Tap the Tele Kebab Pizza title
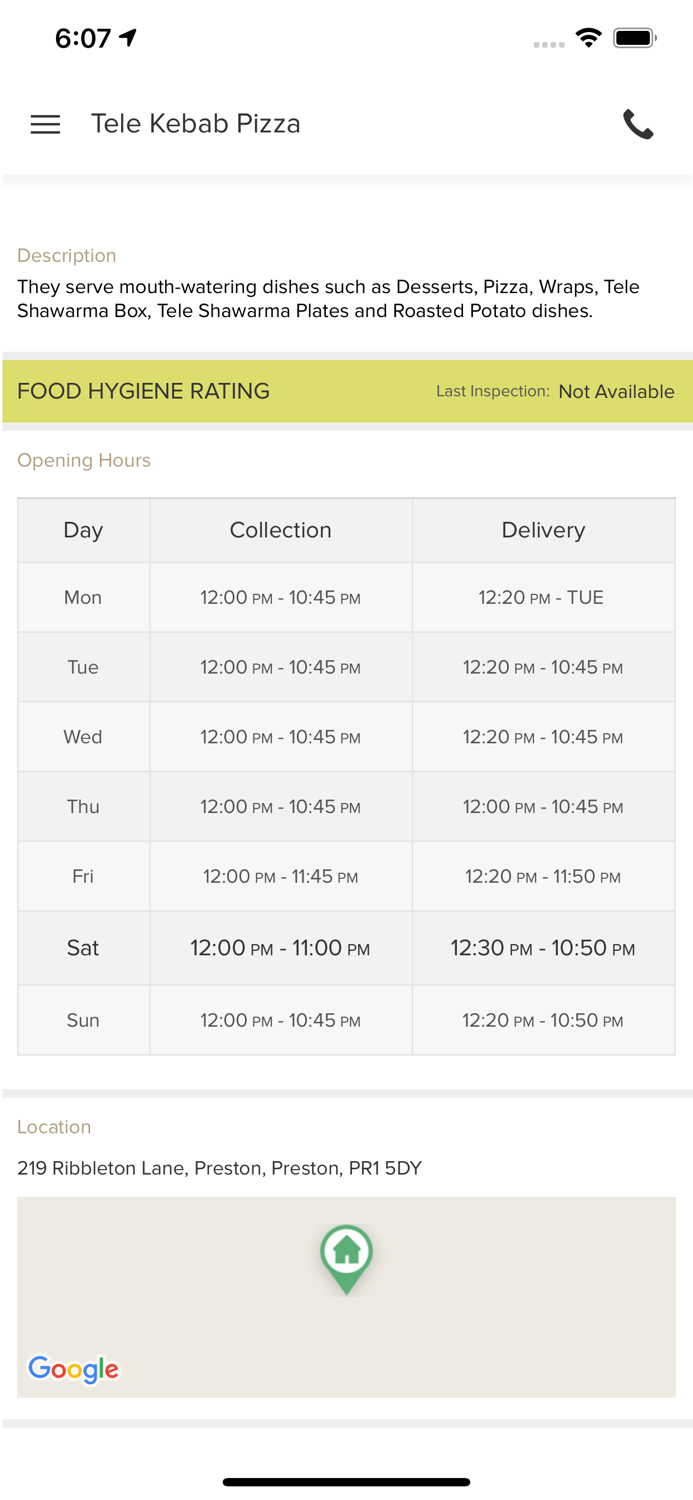Screen dimensions: 693x1500 point(196,124)
